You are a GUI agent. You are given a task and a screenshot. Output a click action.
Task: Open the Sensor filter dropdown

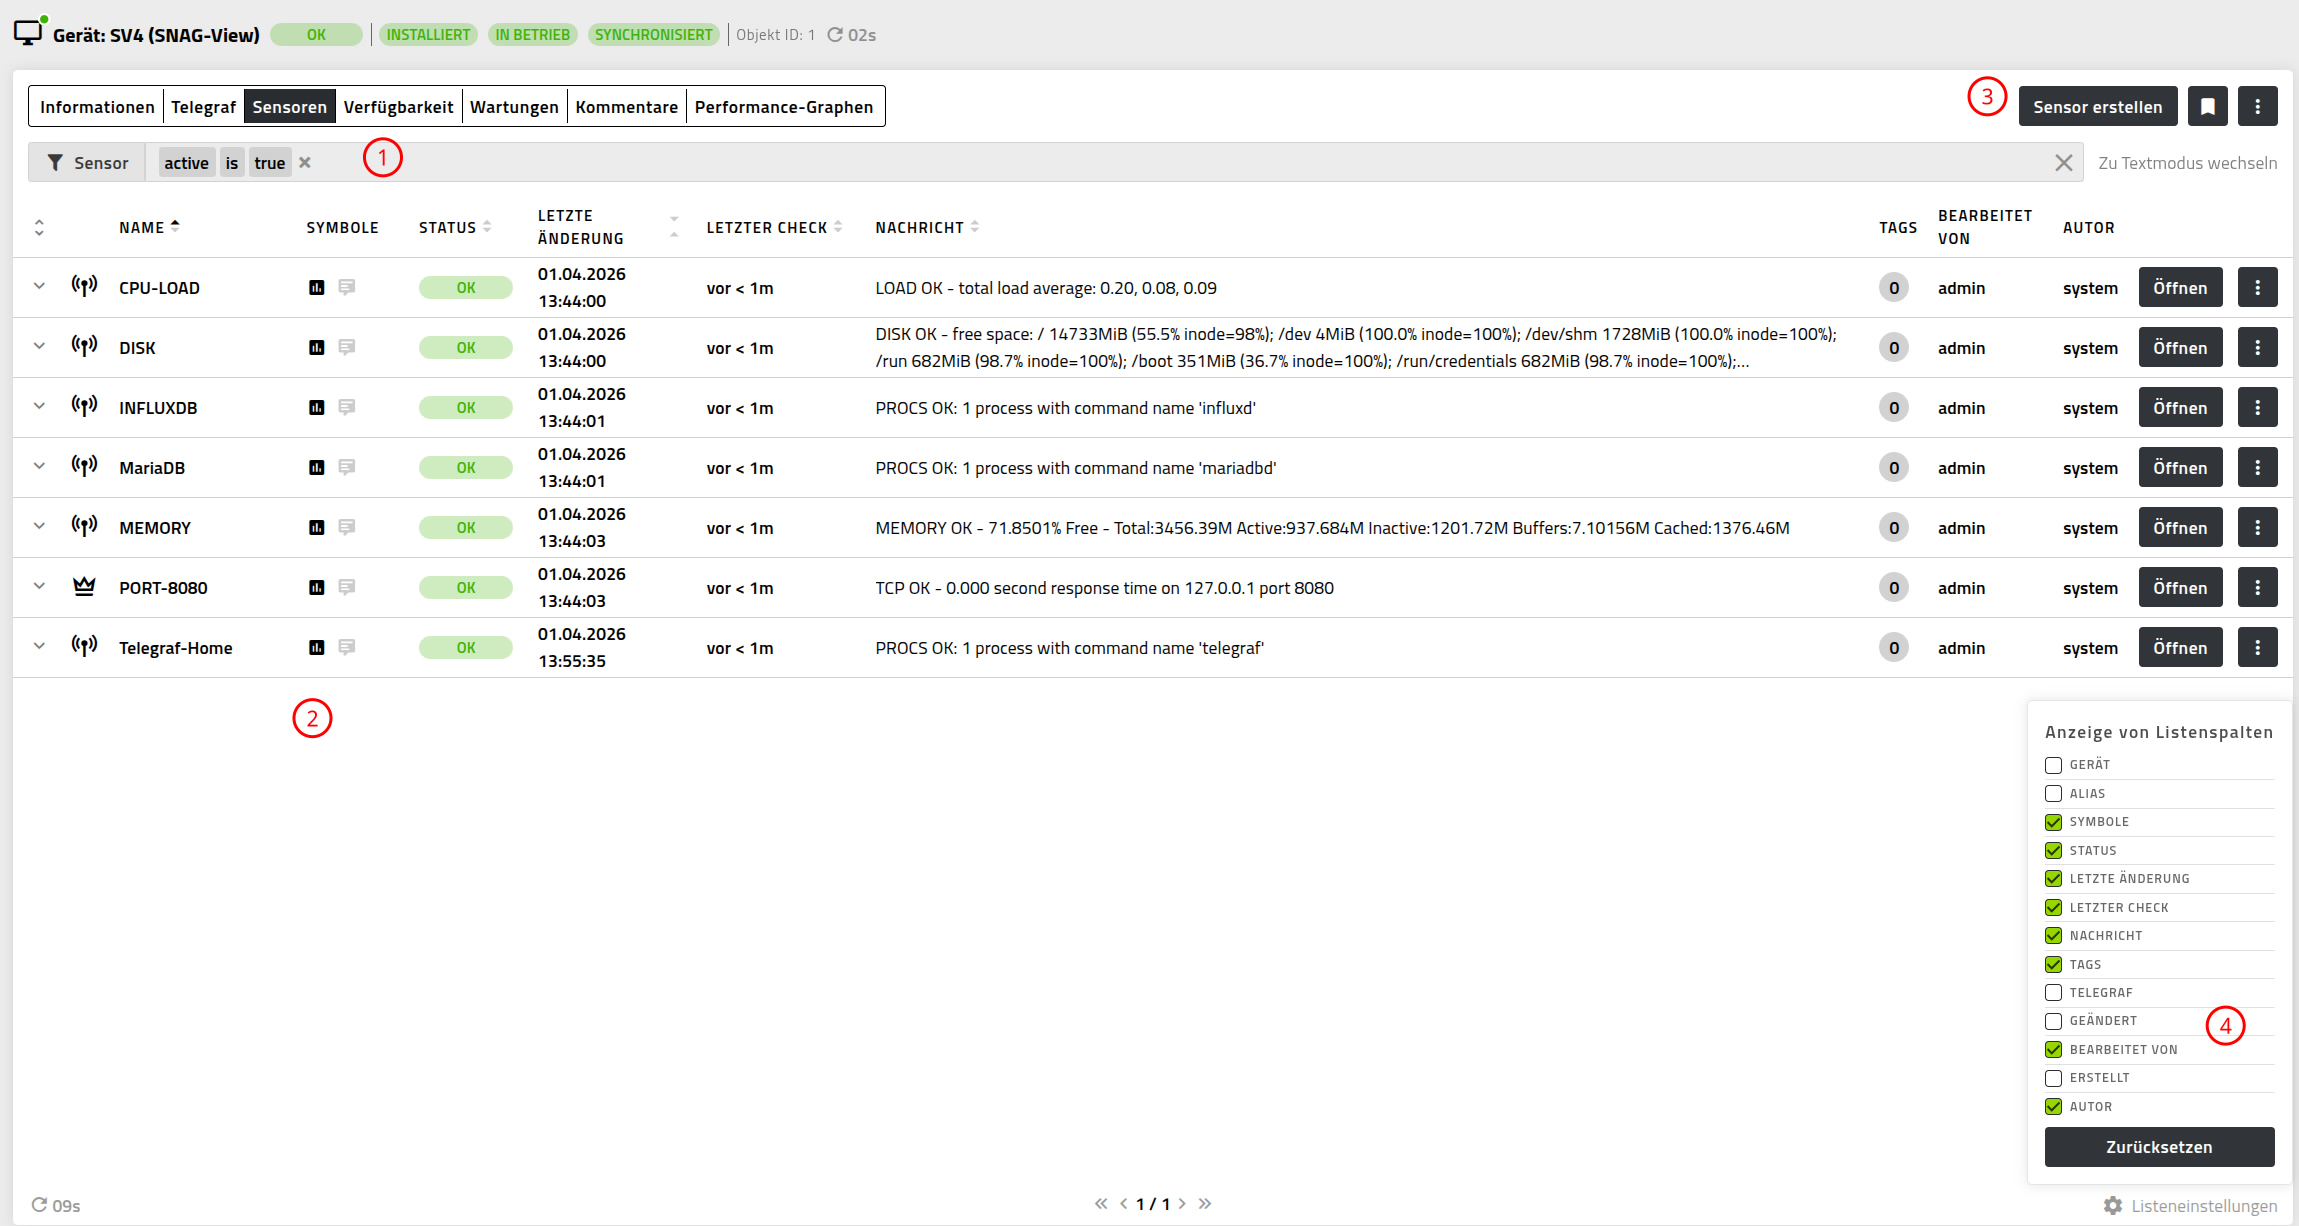click(87, 162)
